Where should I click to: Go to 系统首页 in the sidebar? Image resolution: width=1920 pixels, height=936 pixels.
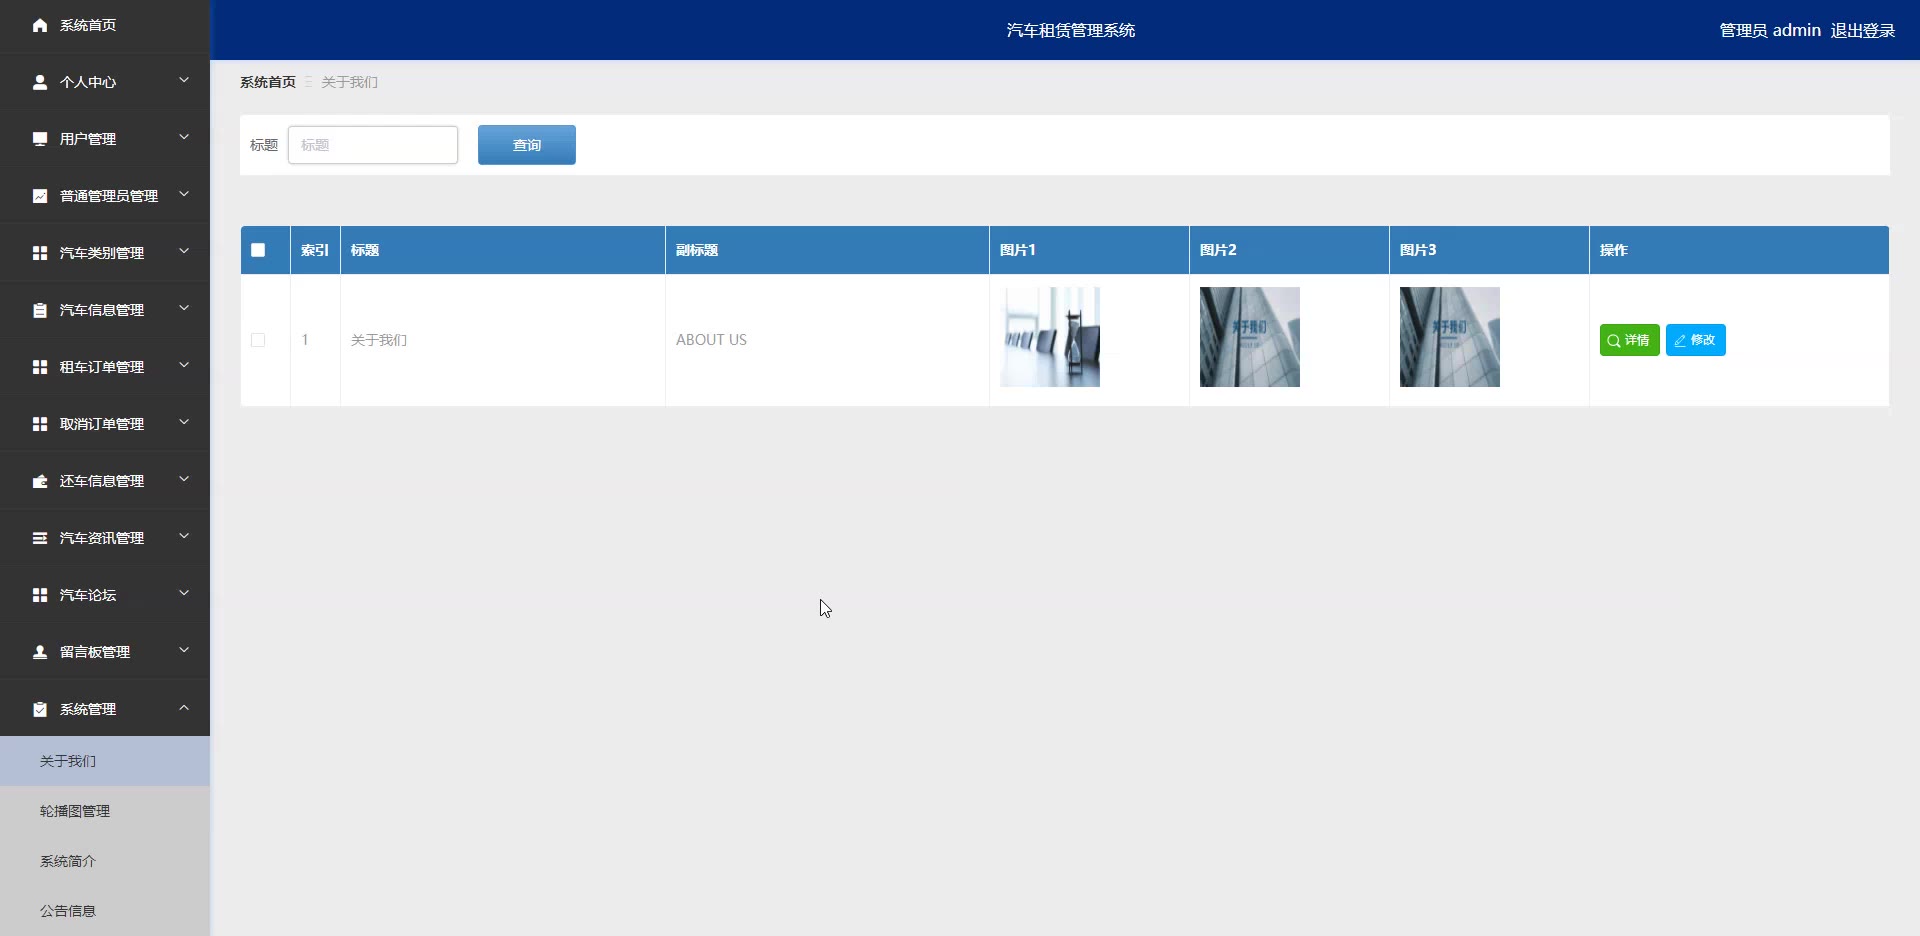pos(105,25)
